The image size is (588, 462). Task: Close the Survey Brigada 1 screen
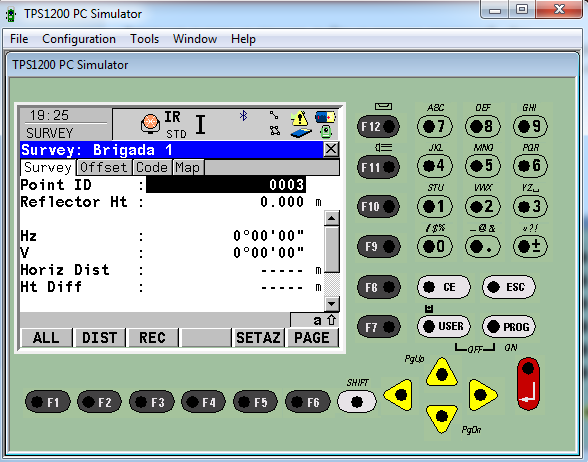click(331, 149)
